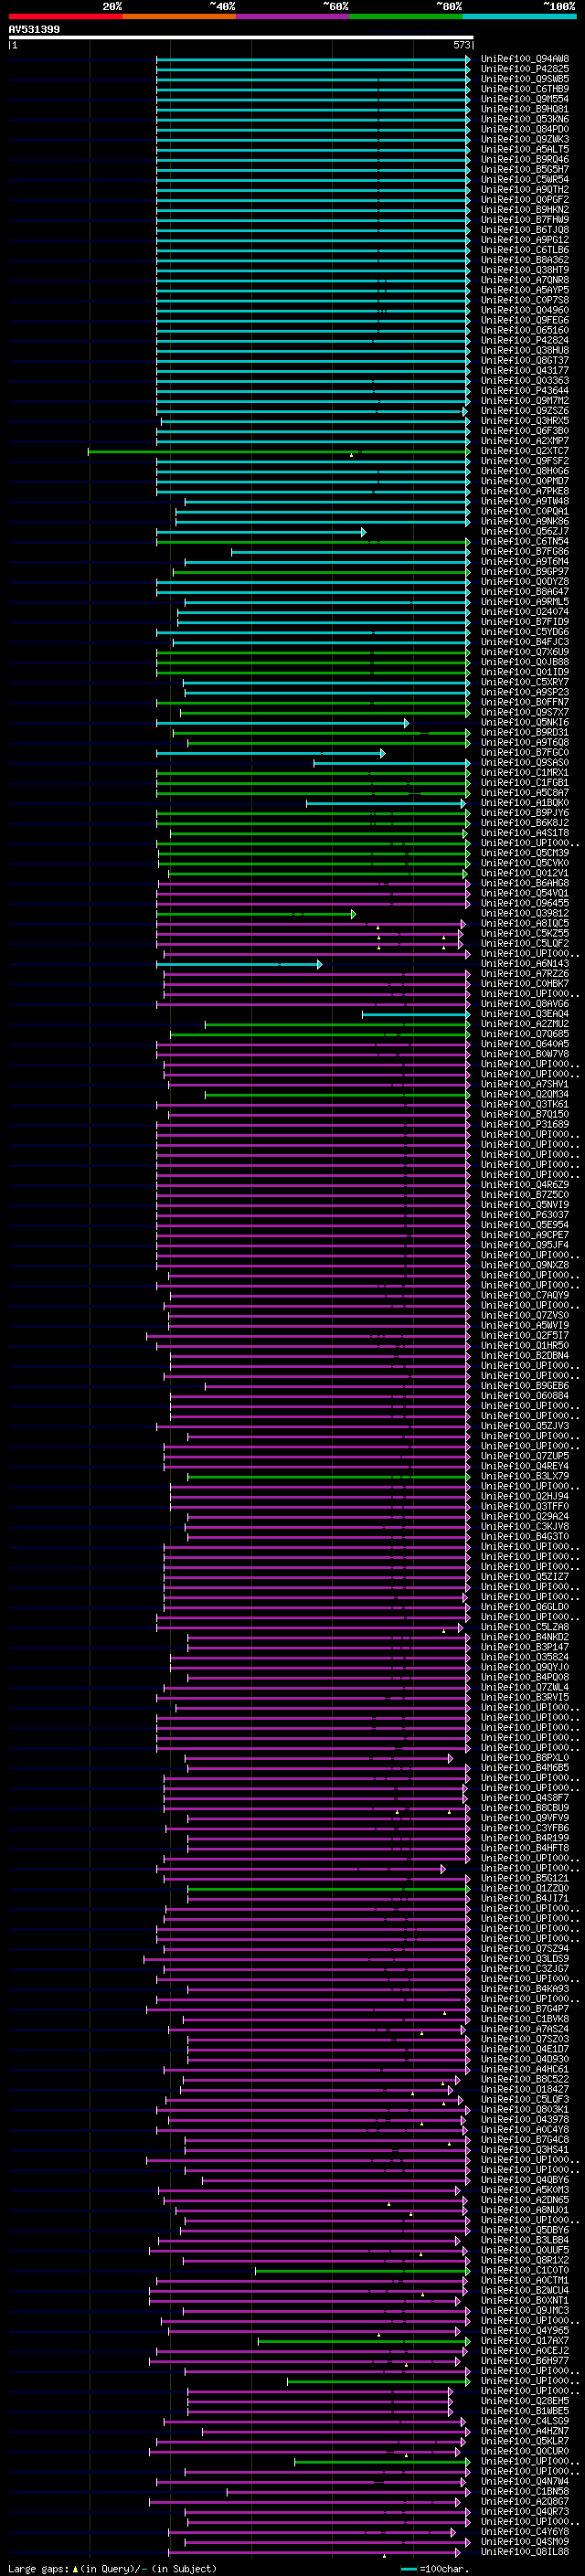This screenshot has width=585, height=2576.
Task: Select the UniRef100_Q53KN6 label
Action: click(525, 119)
